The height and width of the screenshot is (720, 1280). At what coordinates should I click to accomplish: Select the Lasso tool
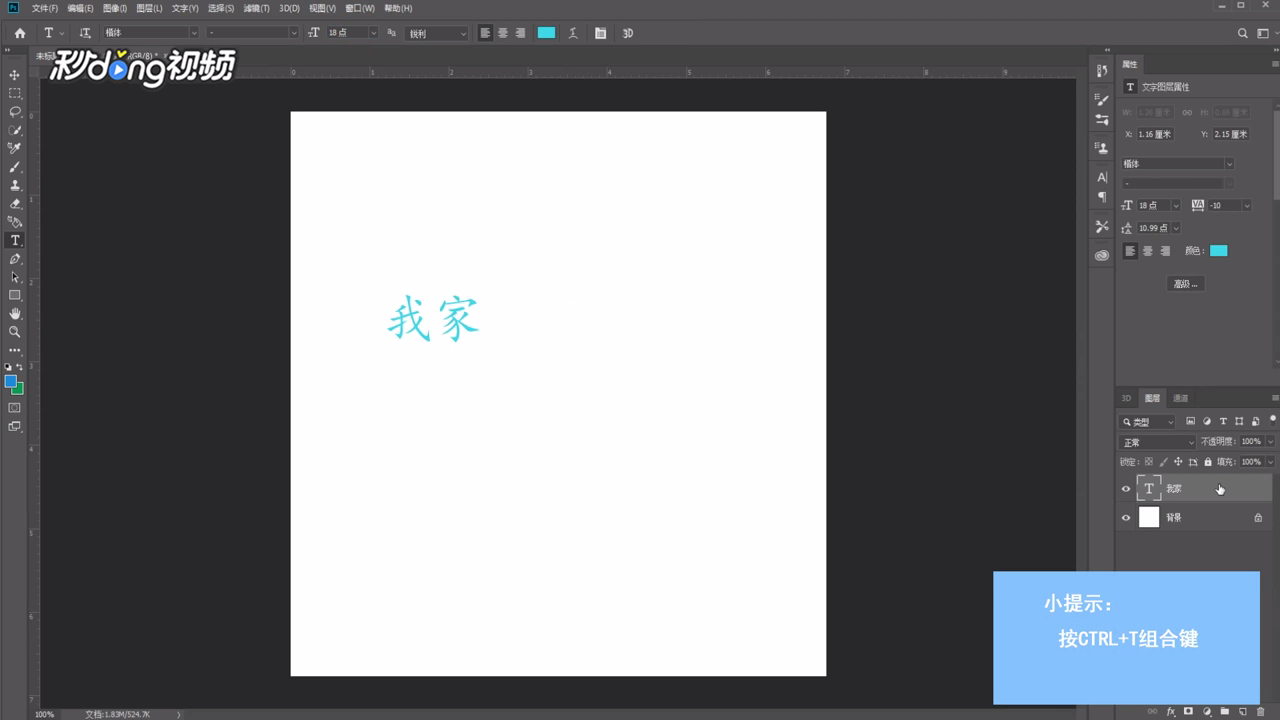[14, 111]
